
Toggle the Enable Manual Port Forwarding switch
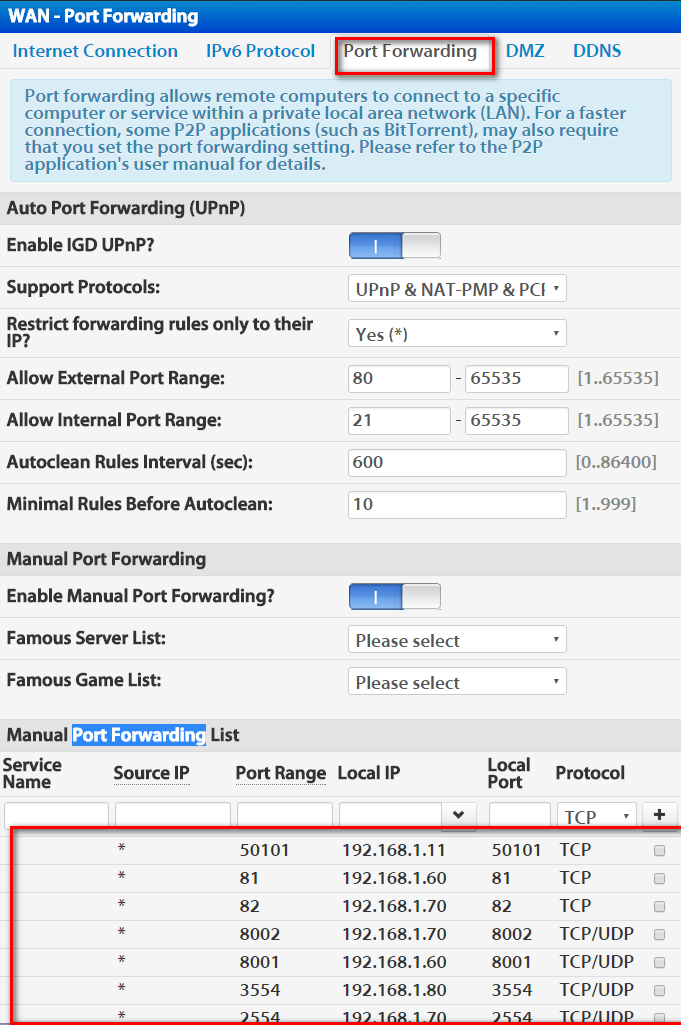[395, 596]
